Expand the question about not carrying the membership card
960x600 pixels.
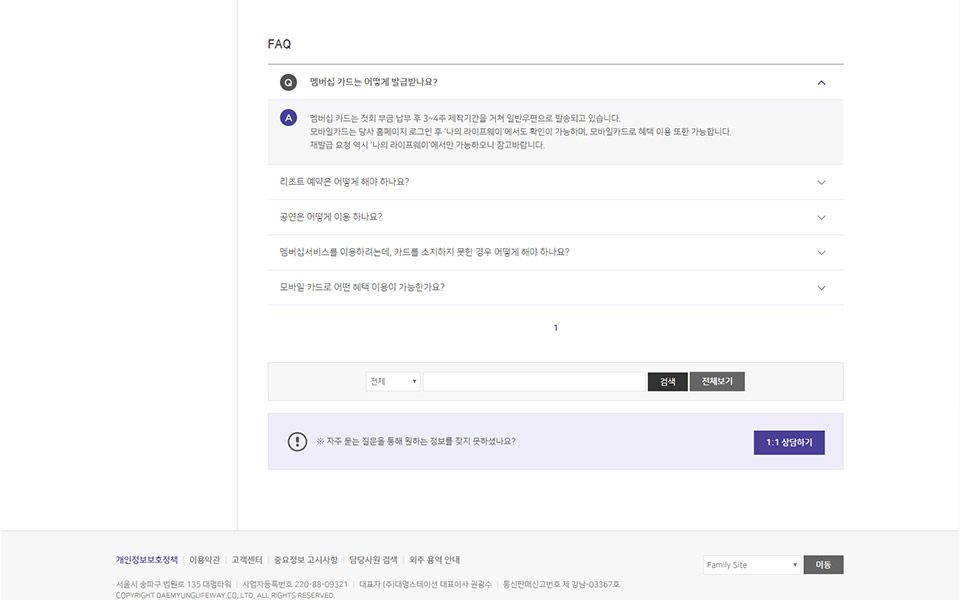821,252
